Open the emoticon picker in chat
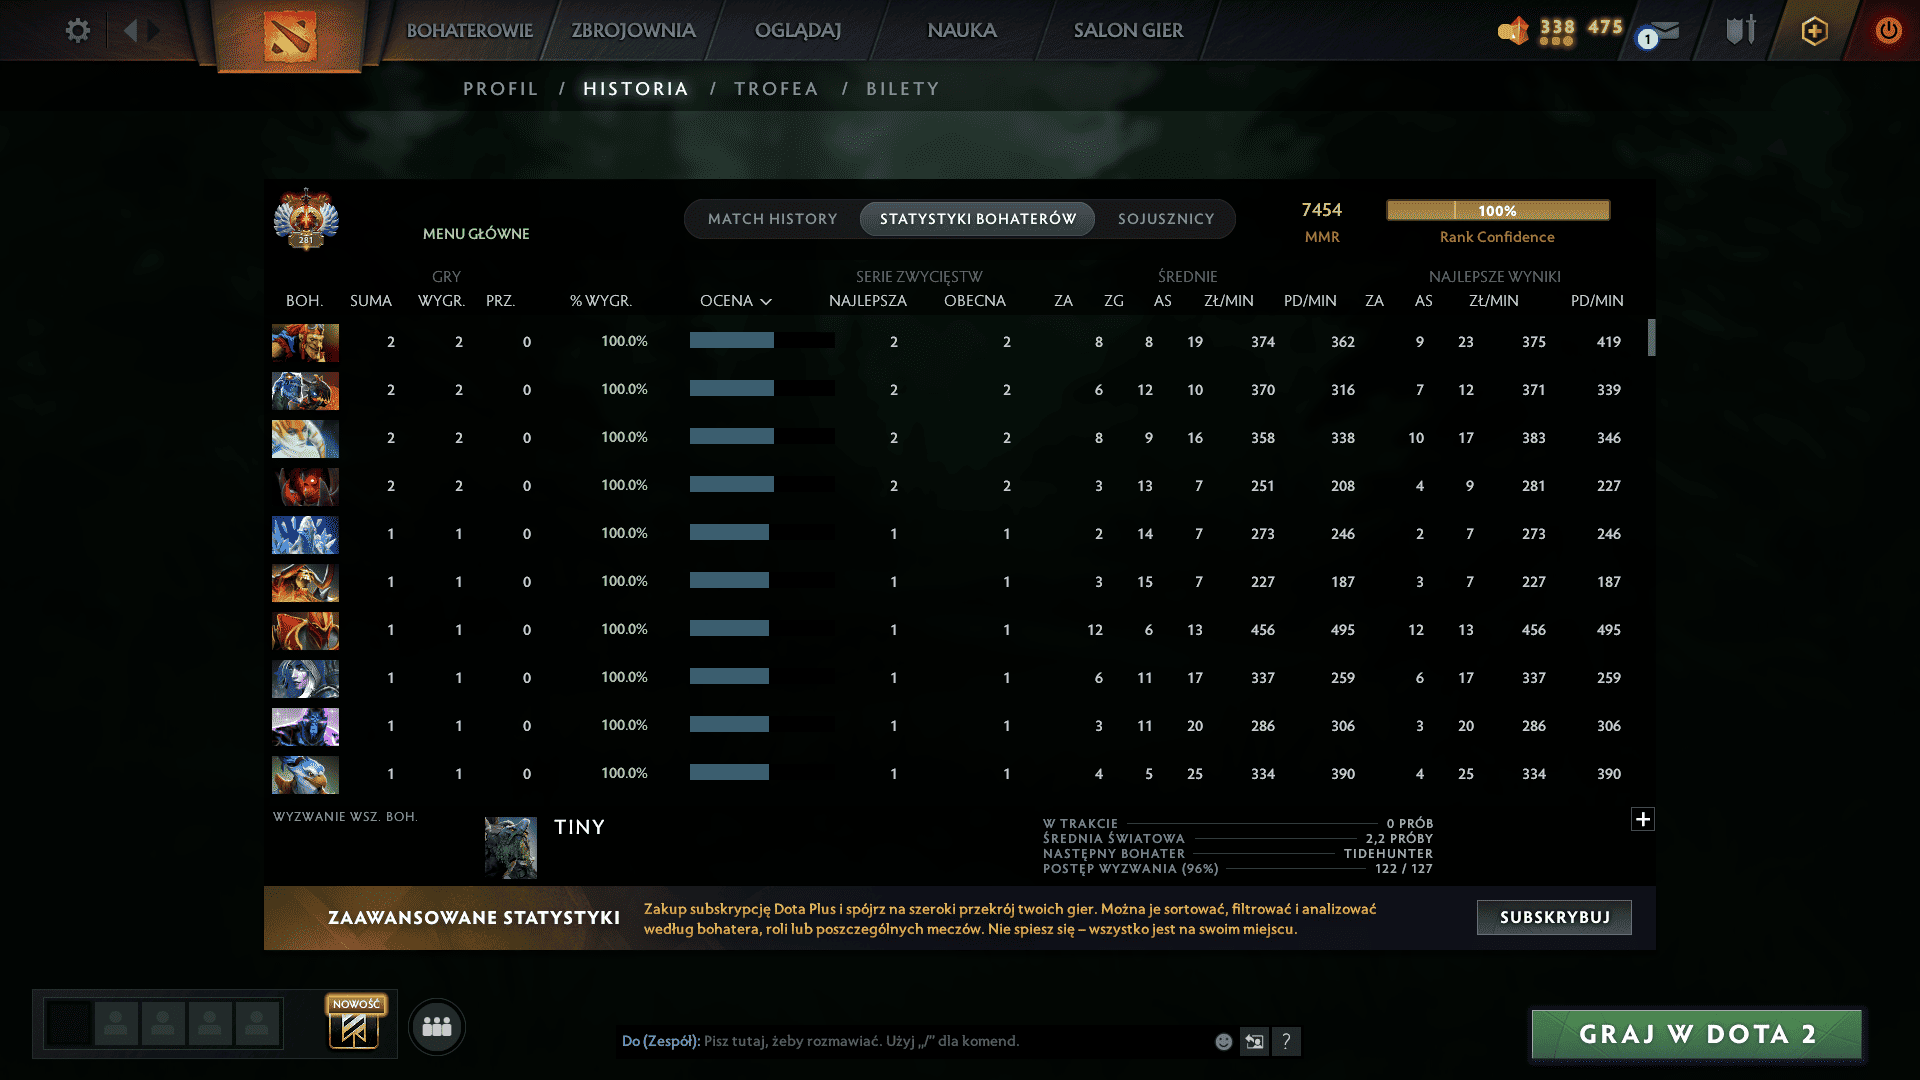1920x1080 pixels. pyautogui.click(x=1223, y=1041)
